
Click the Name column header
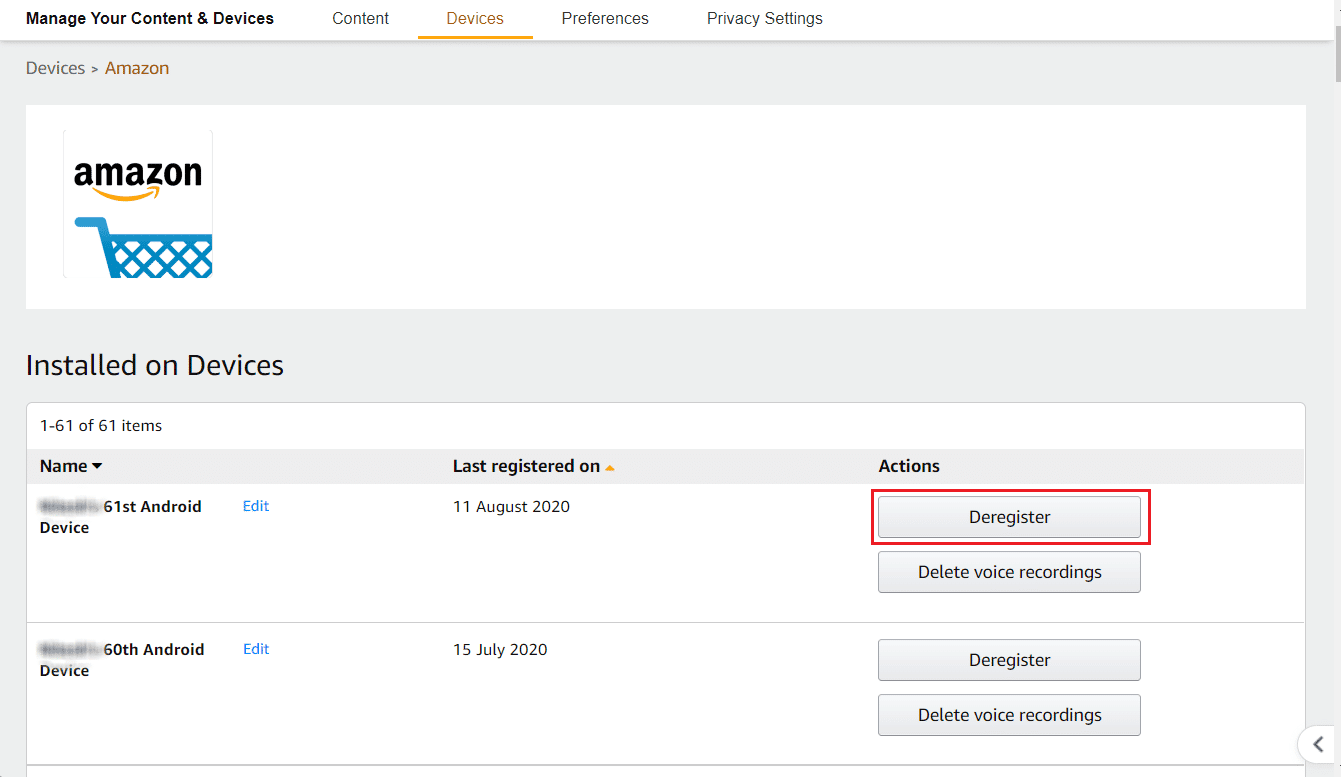click(x=63, y=466)
